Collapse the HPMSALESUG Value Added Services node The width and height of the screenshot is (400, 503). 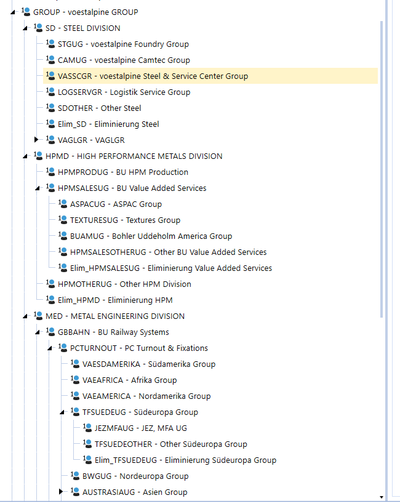(38, 188)
